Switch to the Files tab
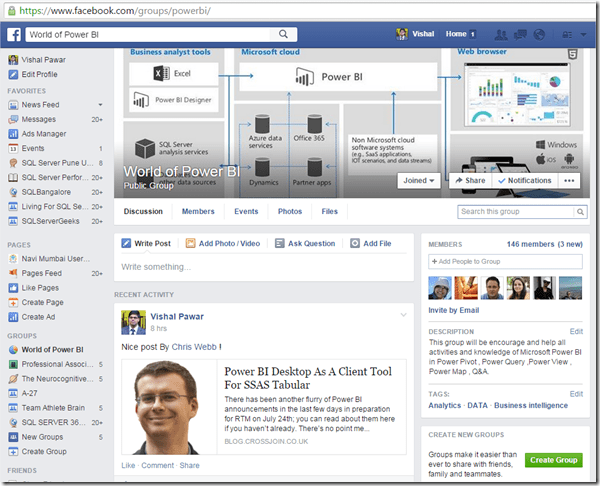The width and height of the screenshot is (600, 486). click(329, 212)
